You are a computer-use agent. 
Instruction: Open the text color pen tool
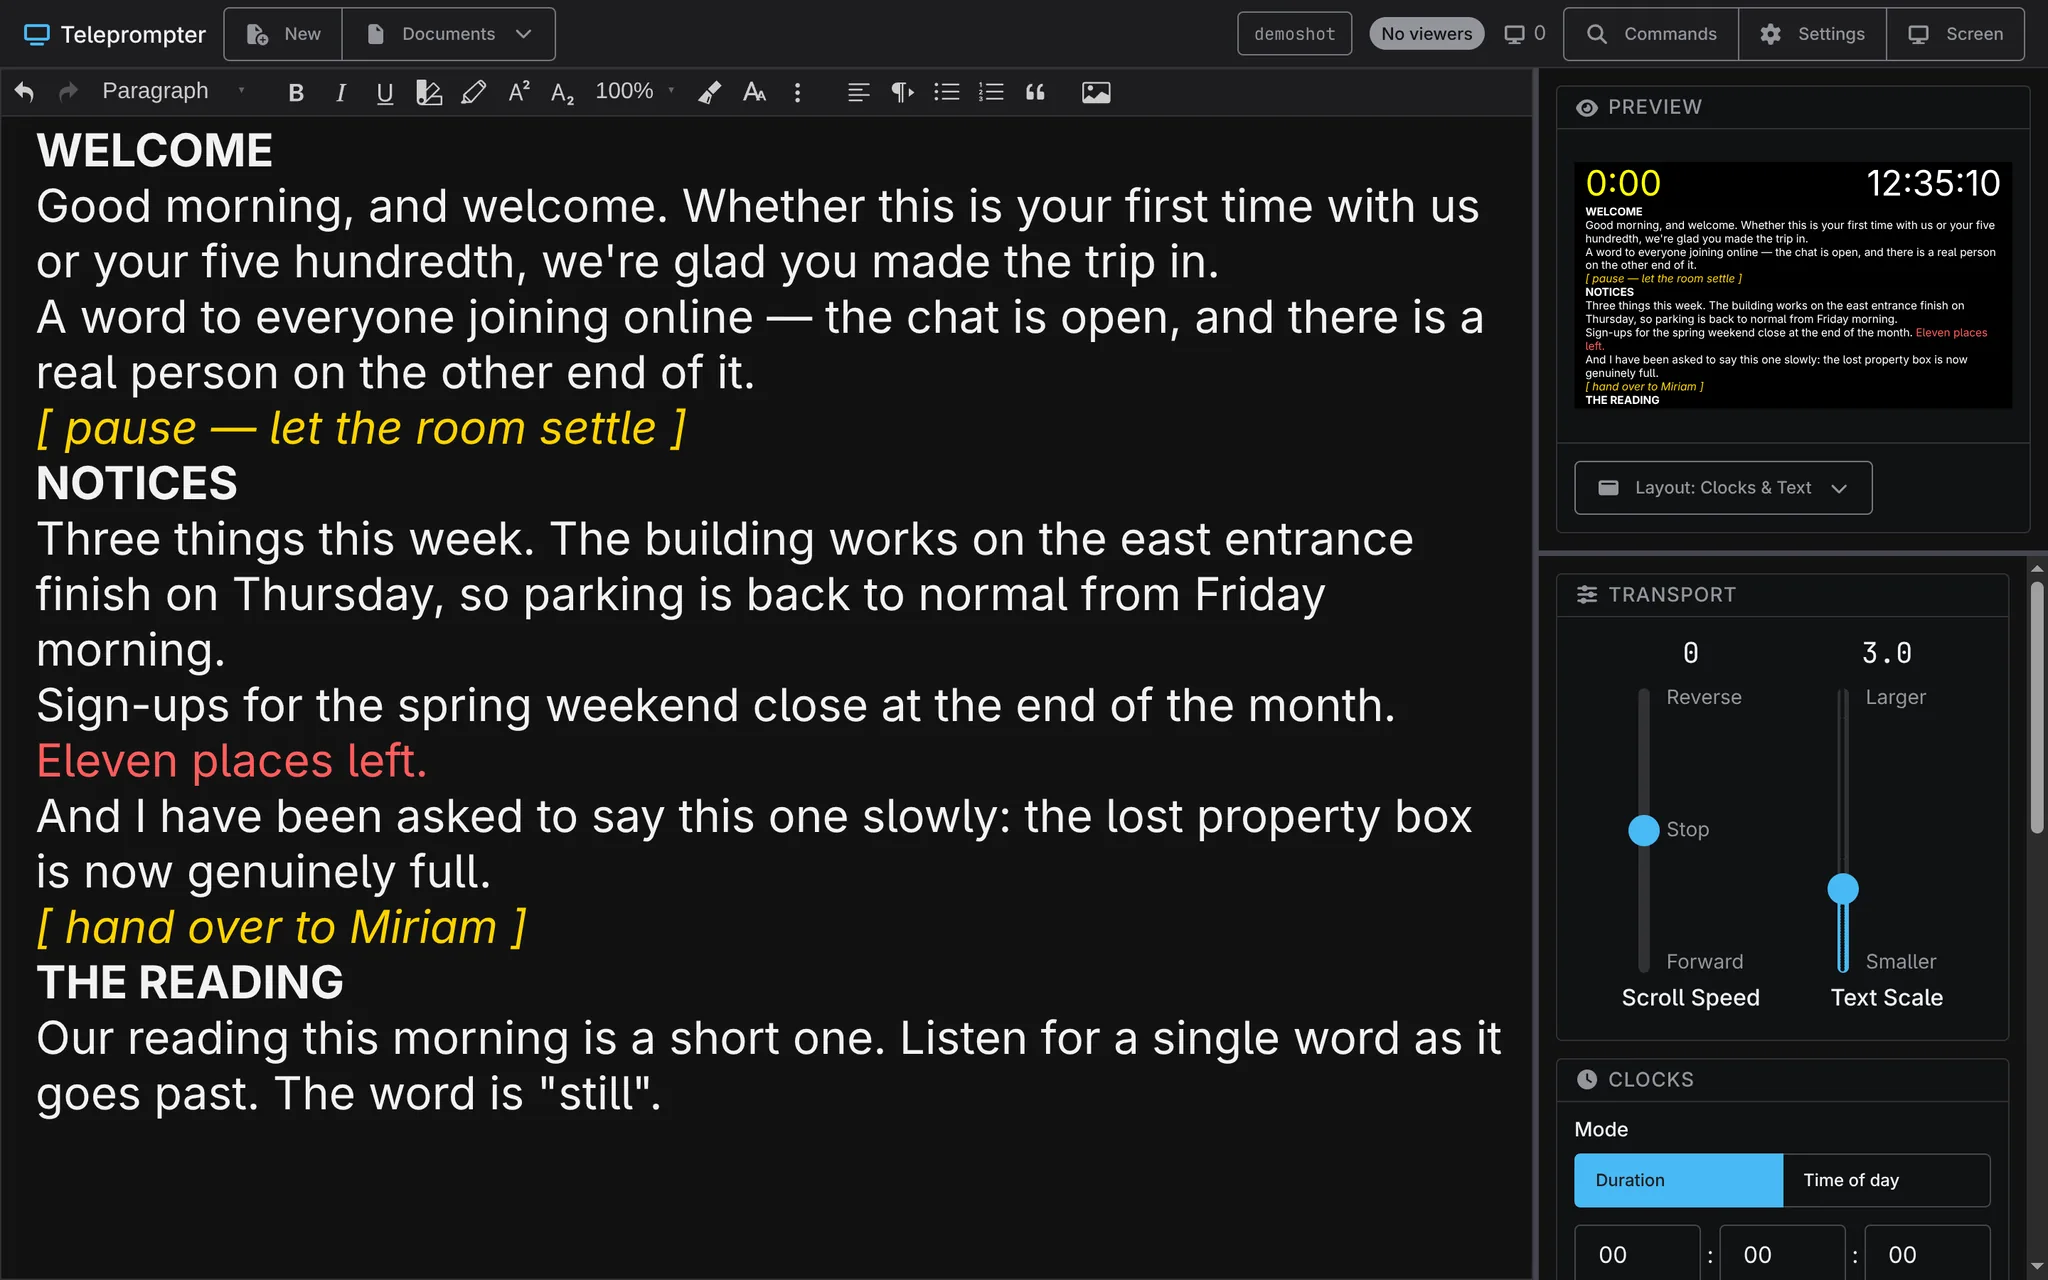tap(473, 92)
